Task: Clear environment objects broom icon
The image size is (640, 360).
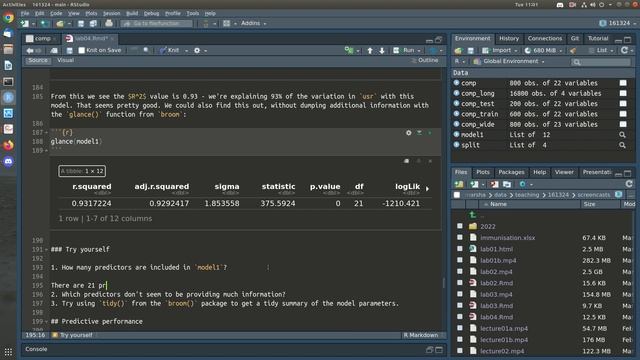Action: (x=573, y=51)
